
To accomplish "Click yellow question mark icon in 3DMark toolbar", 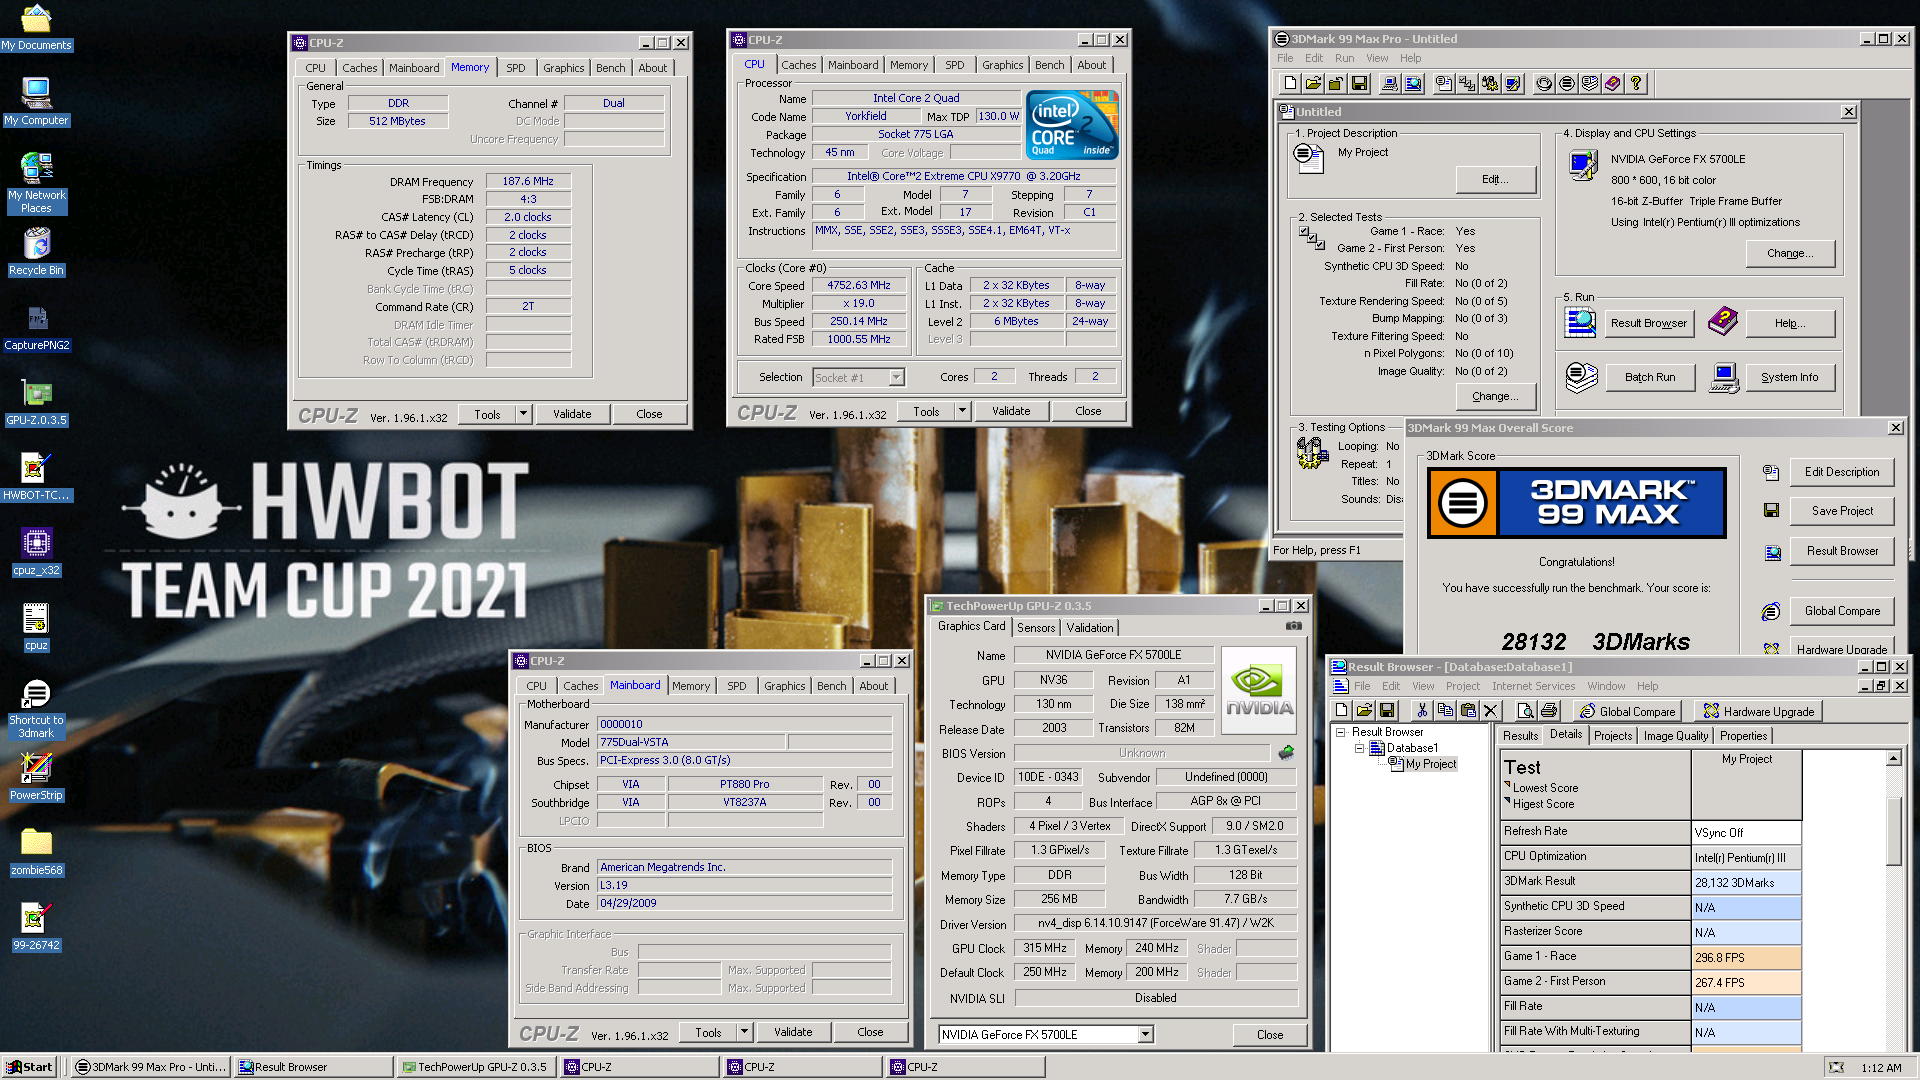I will coord(1636,83).
